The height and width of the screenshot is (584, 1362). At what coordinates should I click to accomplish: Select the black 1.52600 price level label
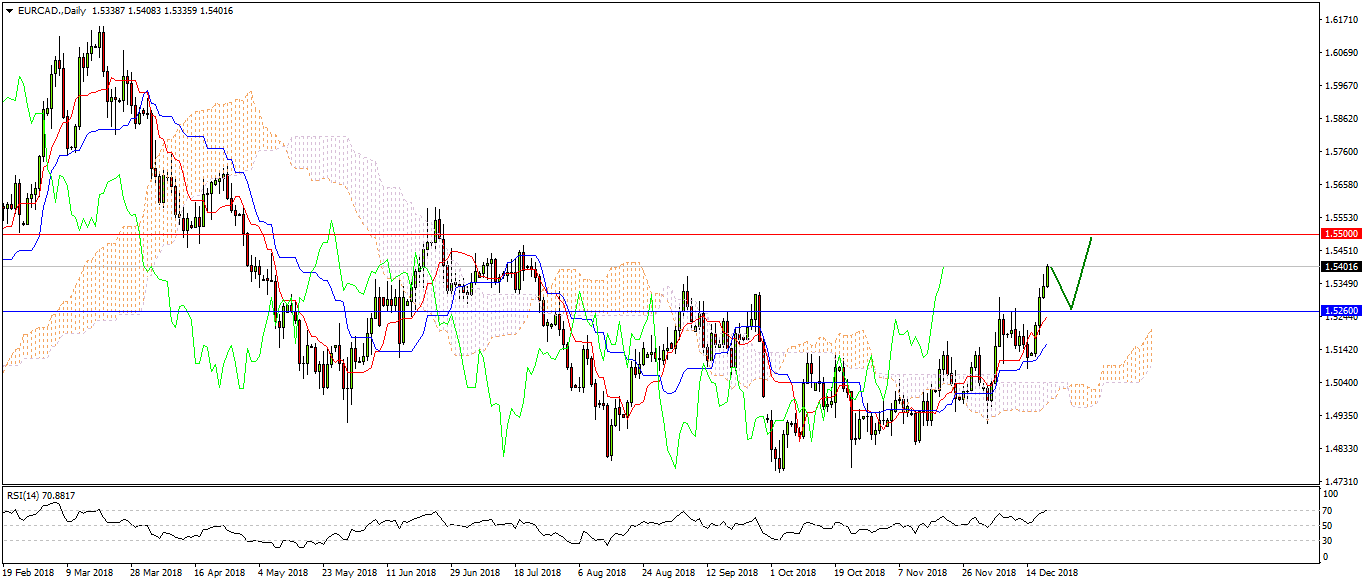[x=1339, y=311]
